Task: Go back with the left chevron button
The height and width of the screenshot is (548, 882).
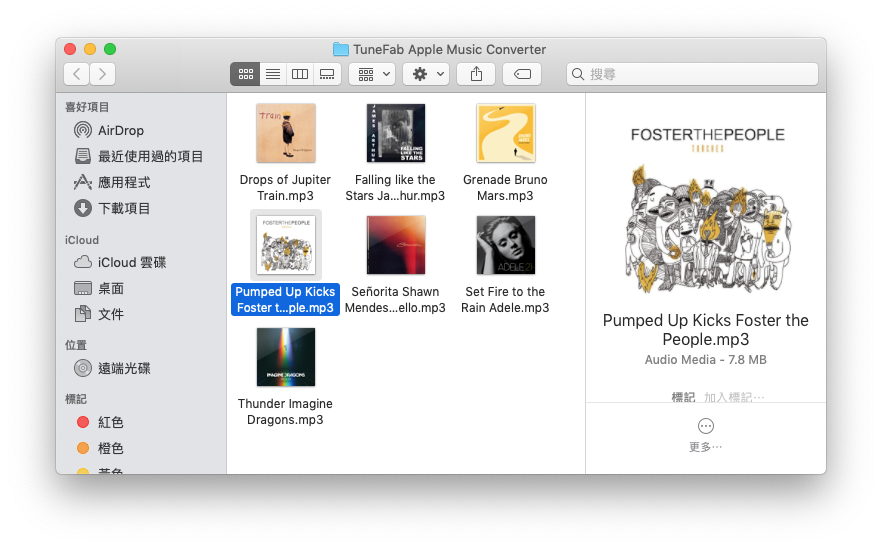Action: click(76, 74)
